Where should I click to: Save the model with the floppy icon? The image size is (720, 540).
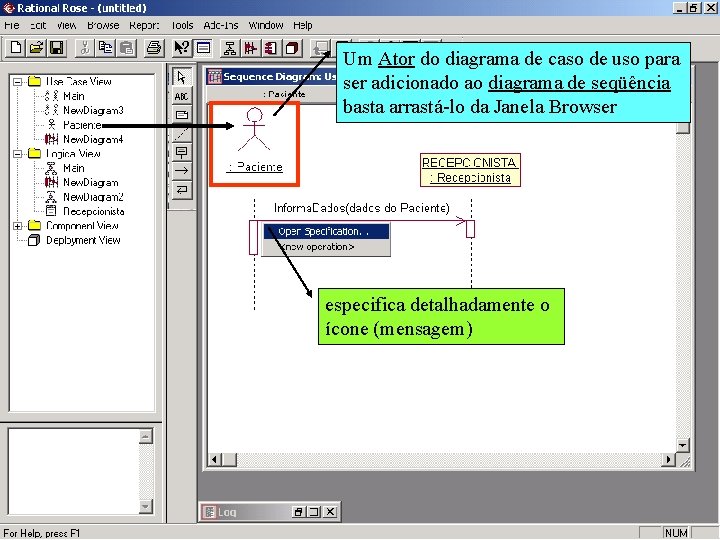point(57,48)
